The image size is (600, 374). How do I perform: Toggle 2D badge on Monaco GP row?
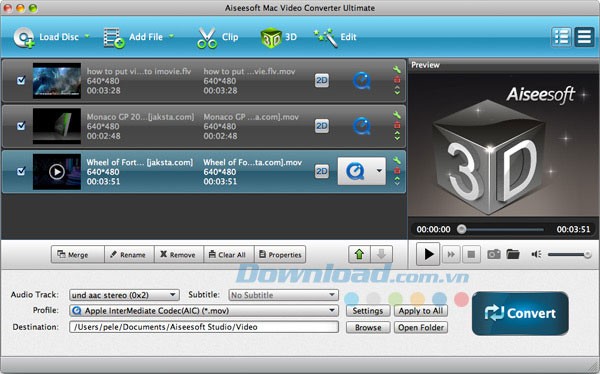pyautogui.click(x=322, y=126)
